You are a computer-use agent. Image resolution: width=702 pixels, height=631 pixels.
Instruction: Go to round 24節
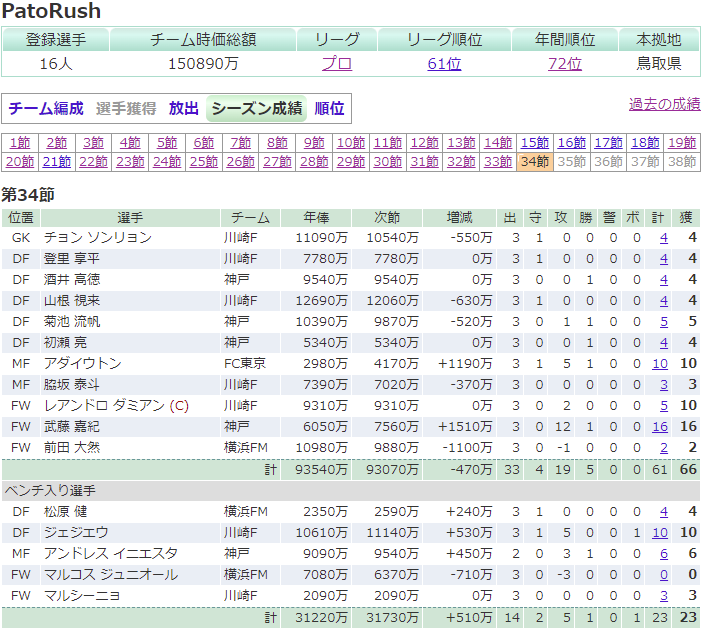[167, 162]
